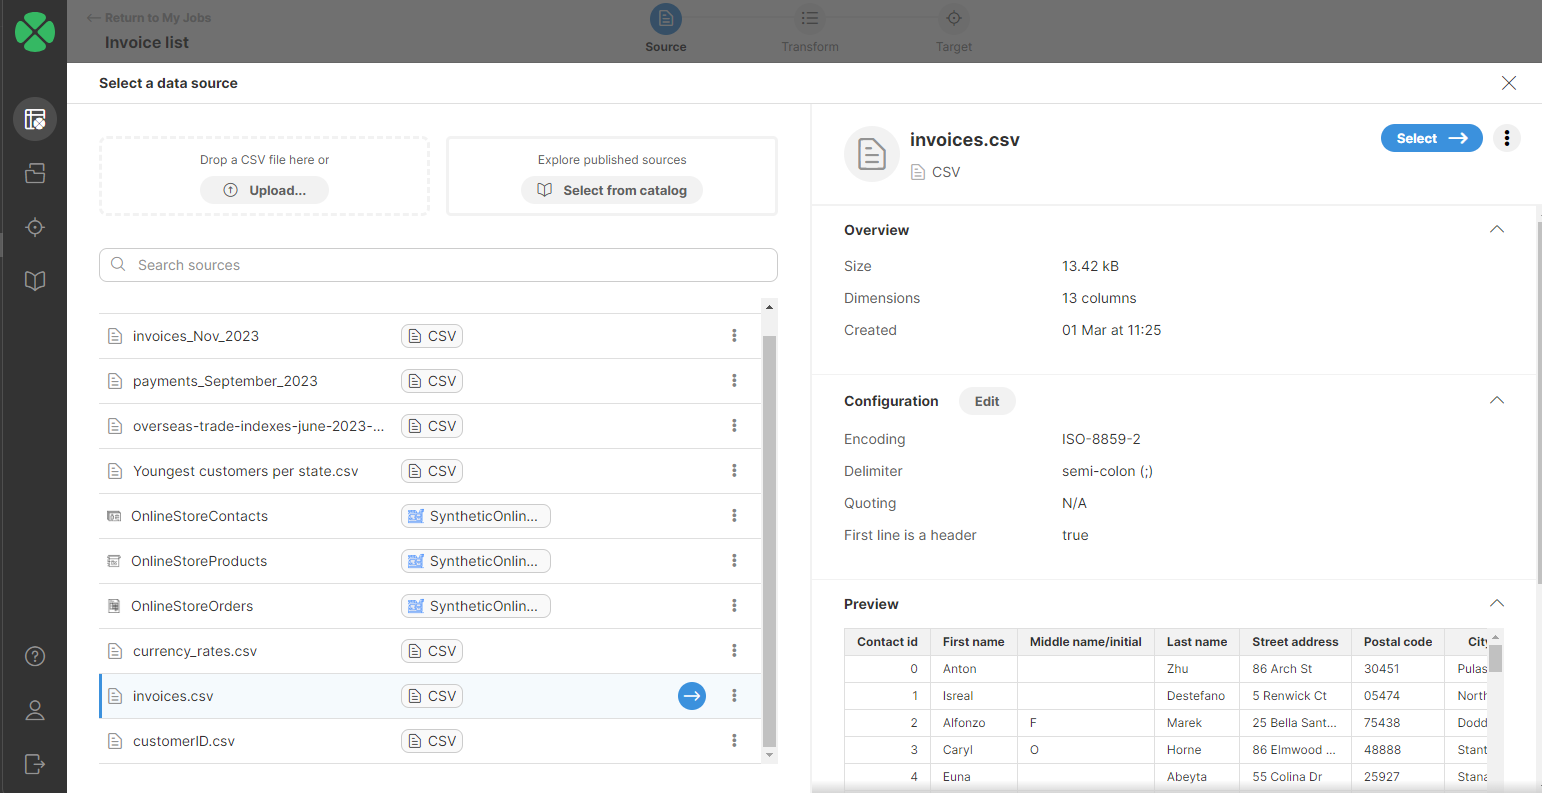Screen dimensions: 1542x793
Task: Open the kebab menu beside invoices.csv
Action: tap(735, 695)
